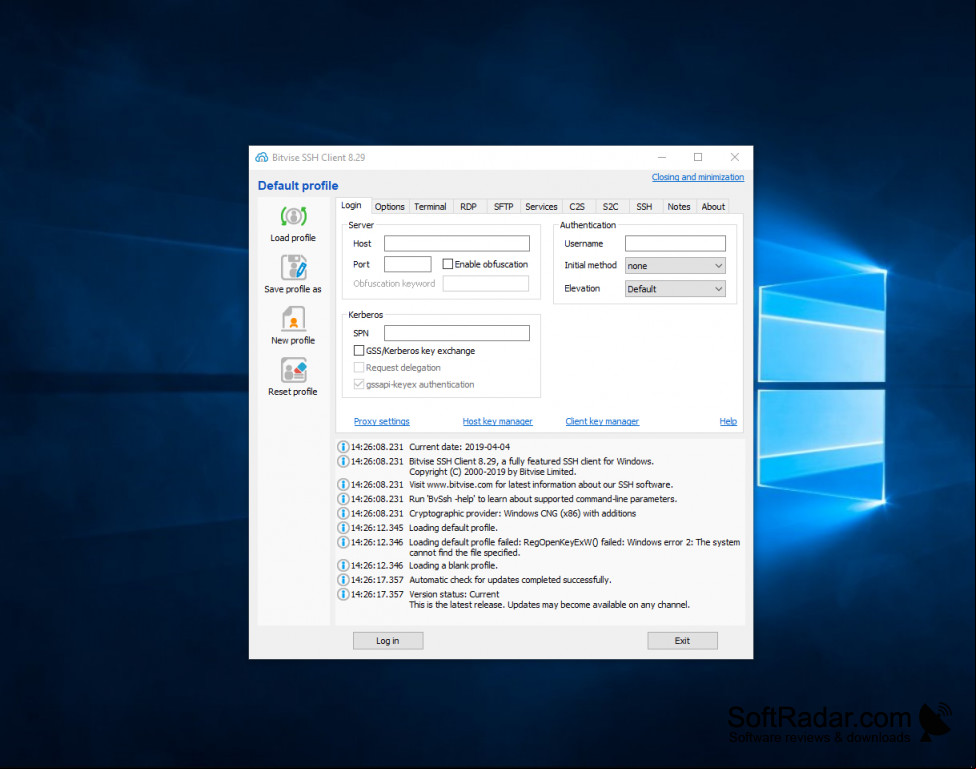
Task: Click the Reset profile icon
Action: point(293,370)
